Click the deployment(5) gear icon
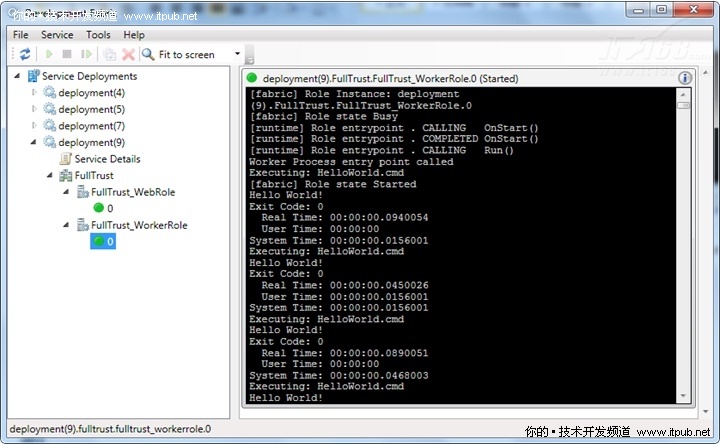 point(50,109)
